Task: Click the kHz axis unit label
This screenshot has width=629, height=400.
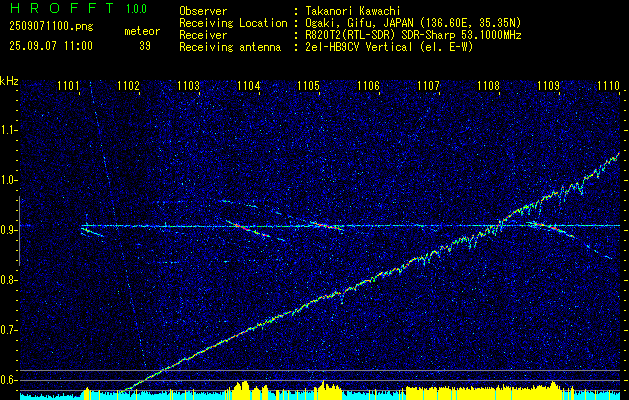Action: pyautogui.click(x=9, y=81)
